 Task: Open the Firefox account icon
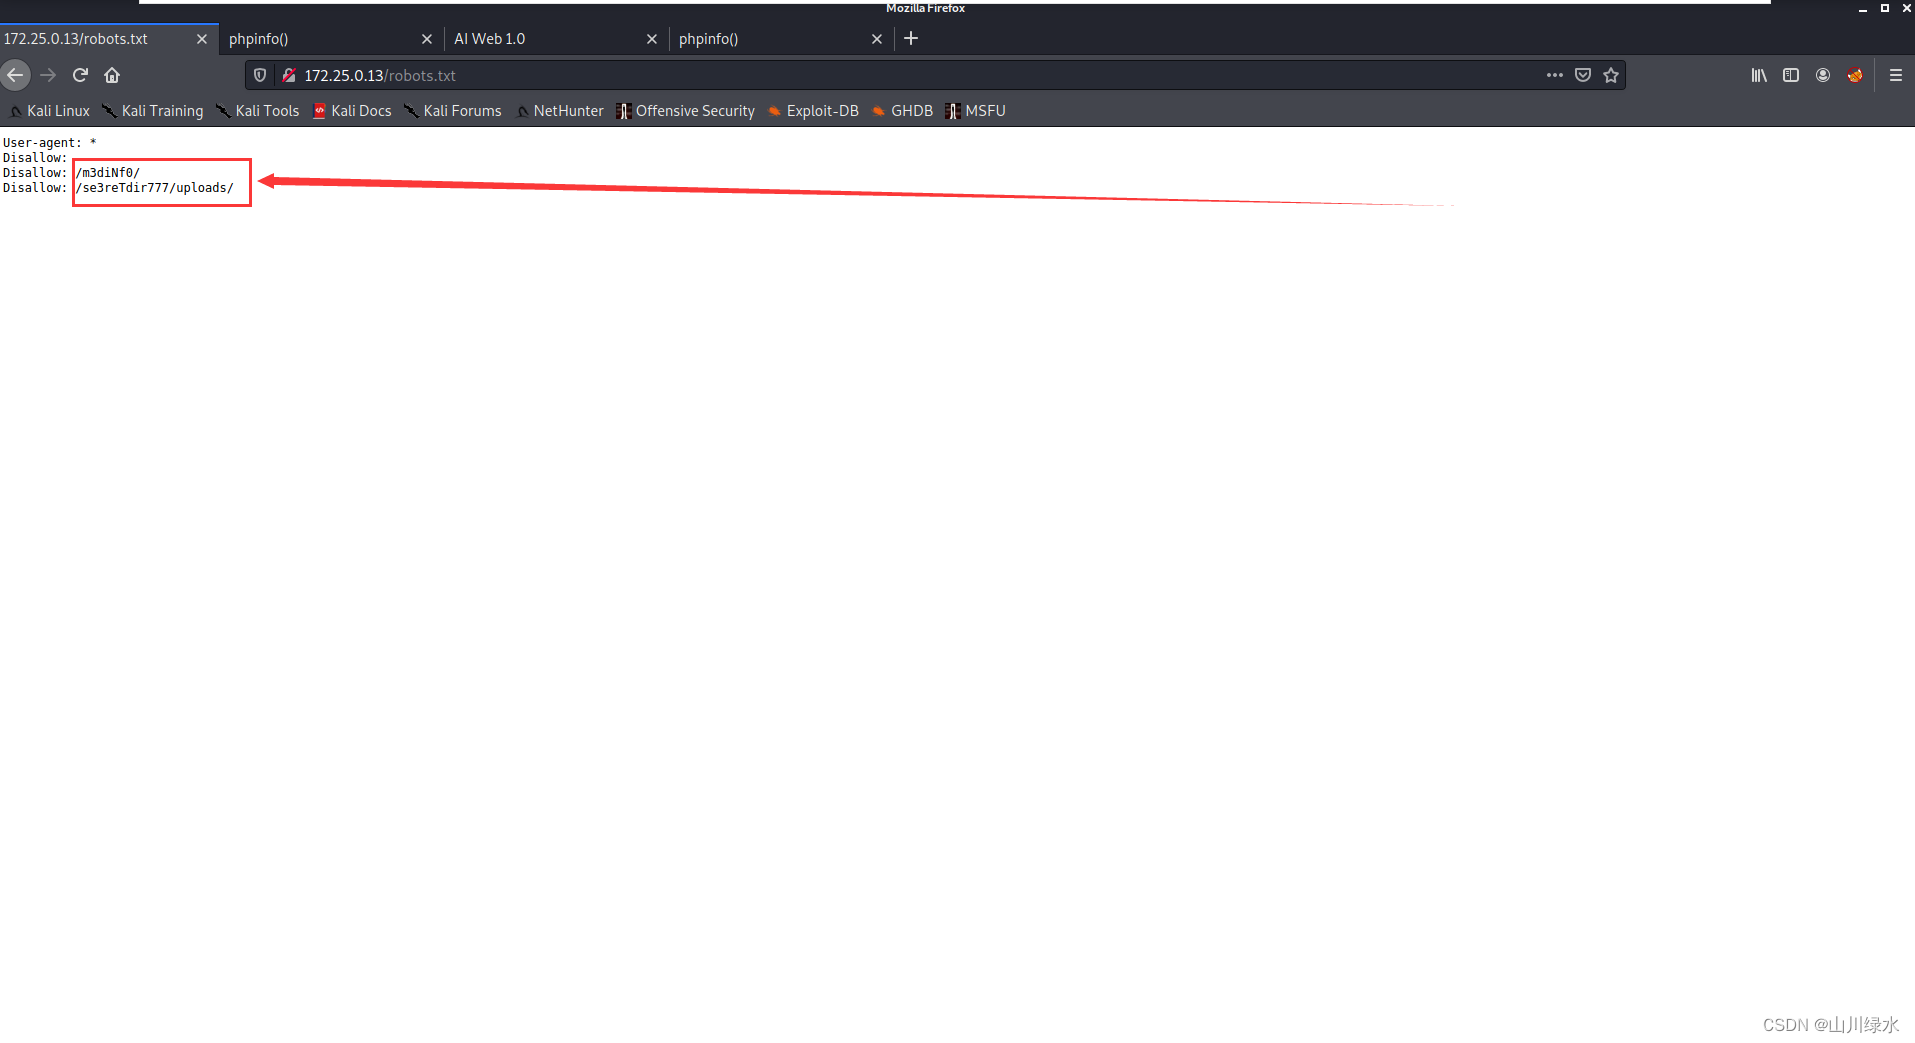[x=1823, y=75]
